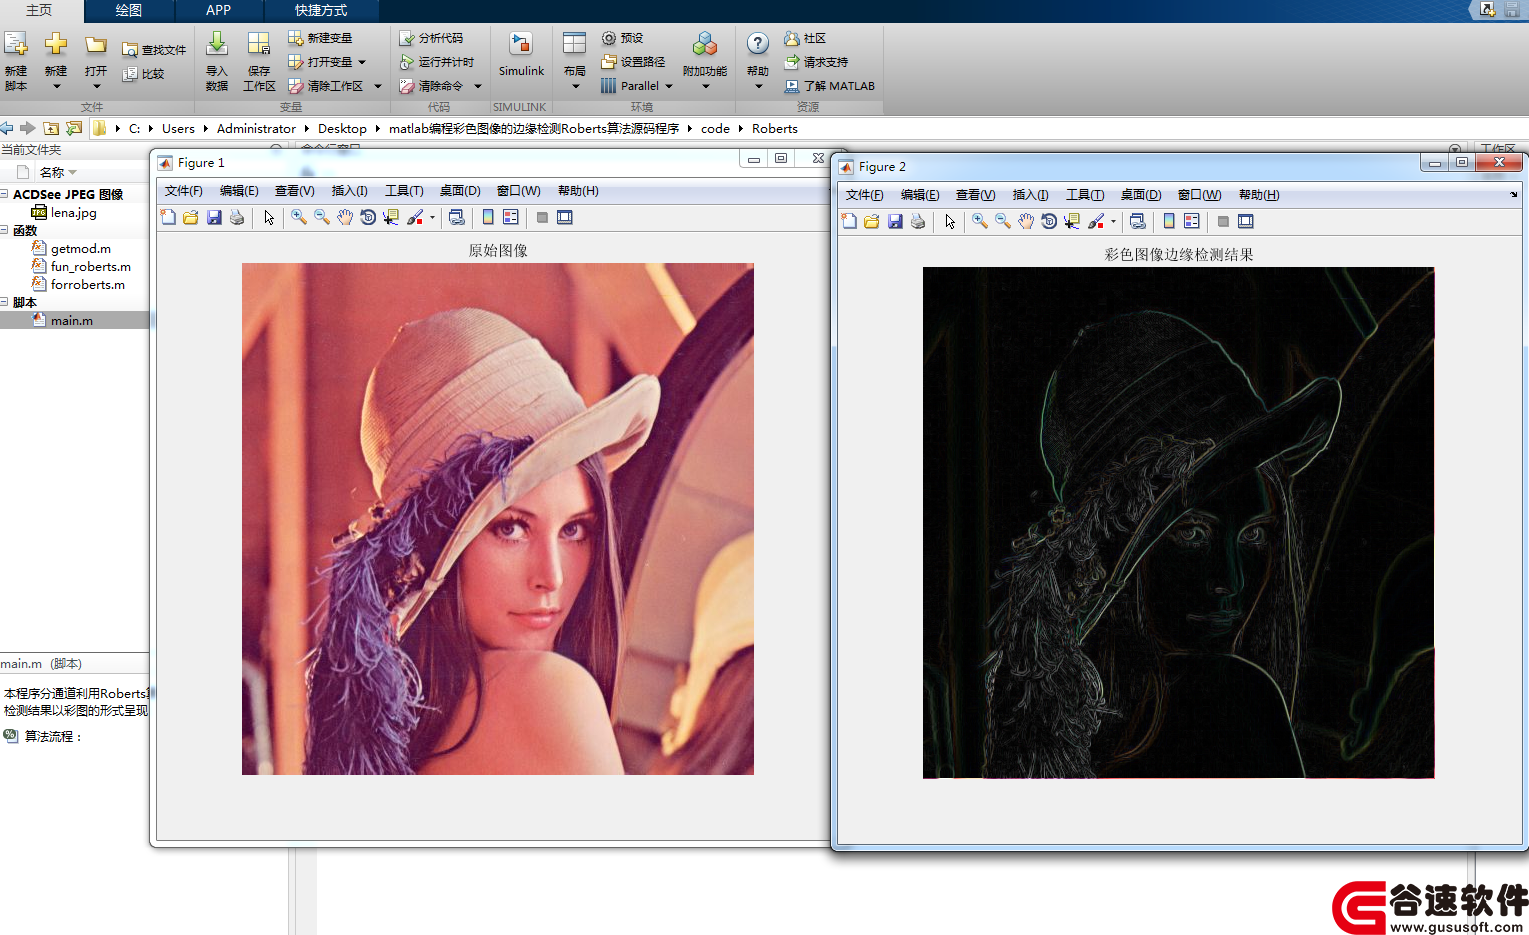This screenshot has height=935, width=1529.
Task: Click Compare (比较) in the ribbon
Action: 143,74
